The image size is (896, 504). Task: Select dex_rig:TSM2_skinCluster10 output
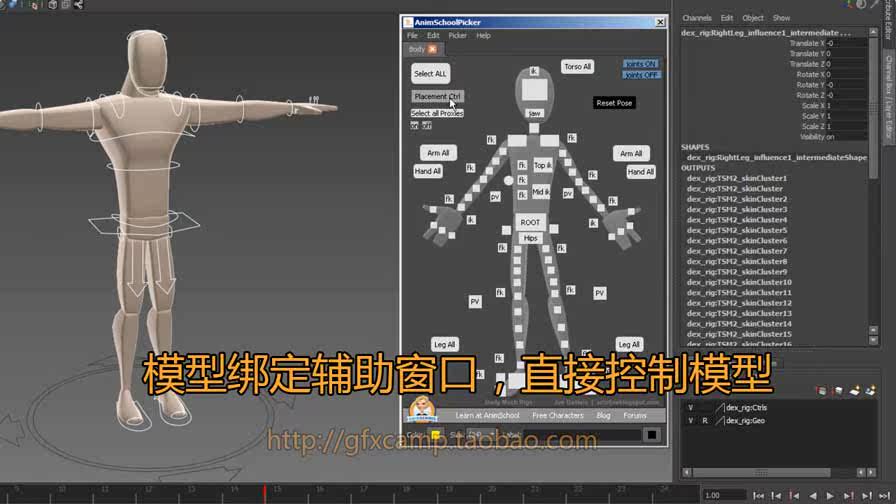[x=739, y=282]
